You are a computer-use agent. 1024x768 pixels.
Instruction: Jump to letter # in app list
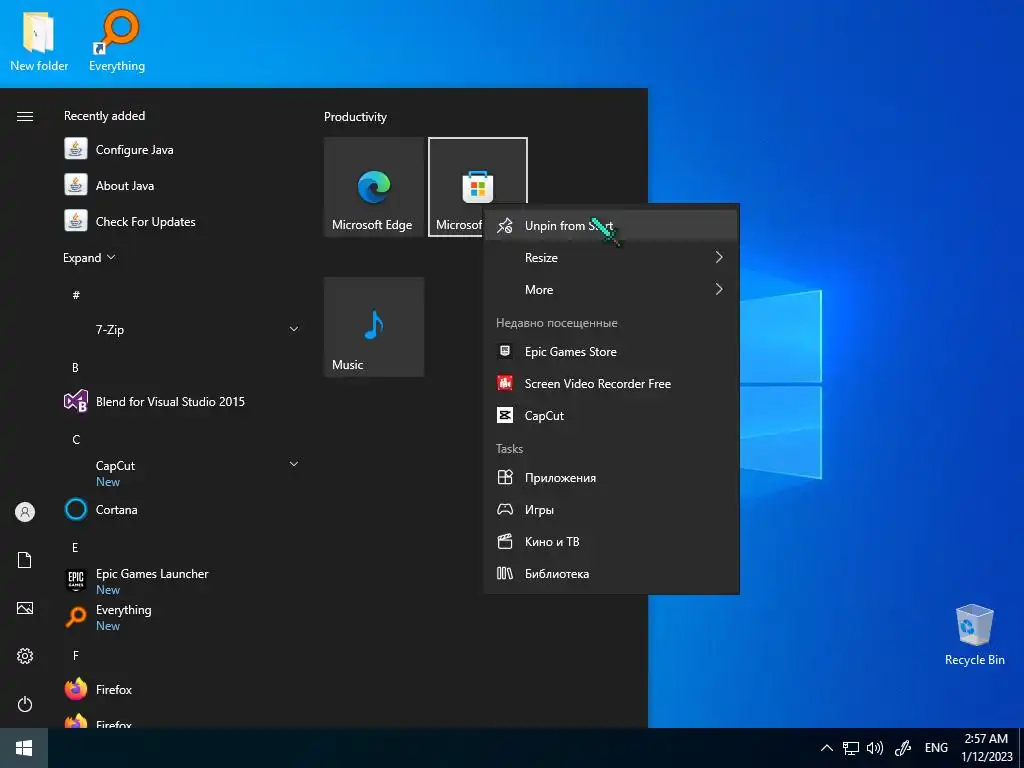click(76, 295)
